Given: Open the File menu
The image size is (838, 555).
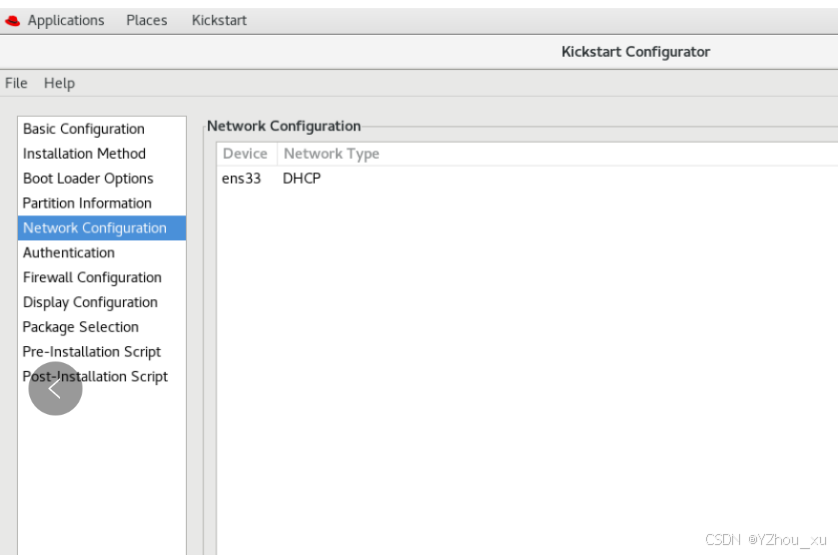Looking at the screenshot, I should [16, 83].
